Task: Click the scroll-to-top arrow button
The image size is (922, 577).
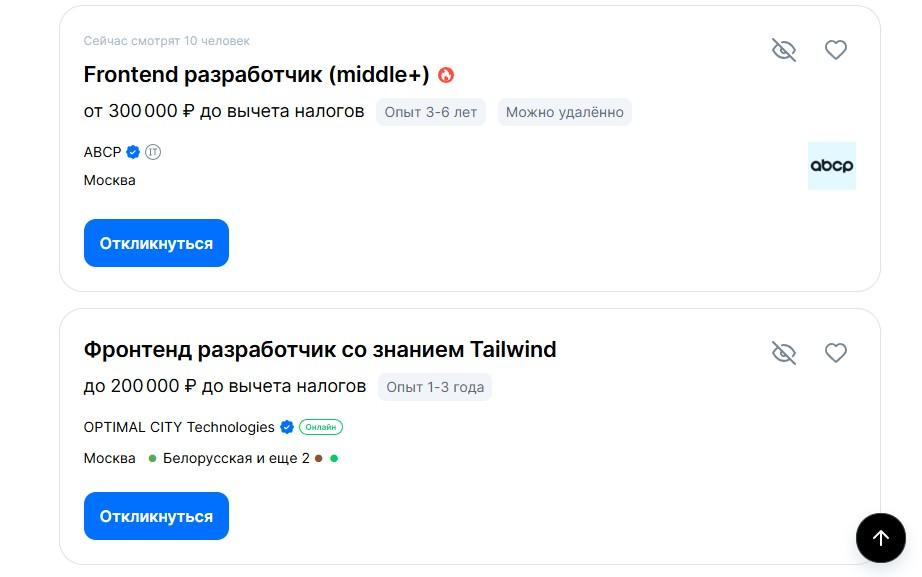Action: point(881,538)
